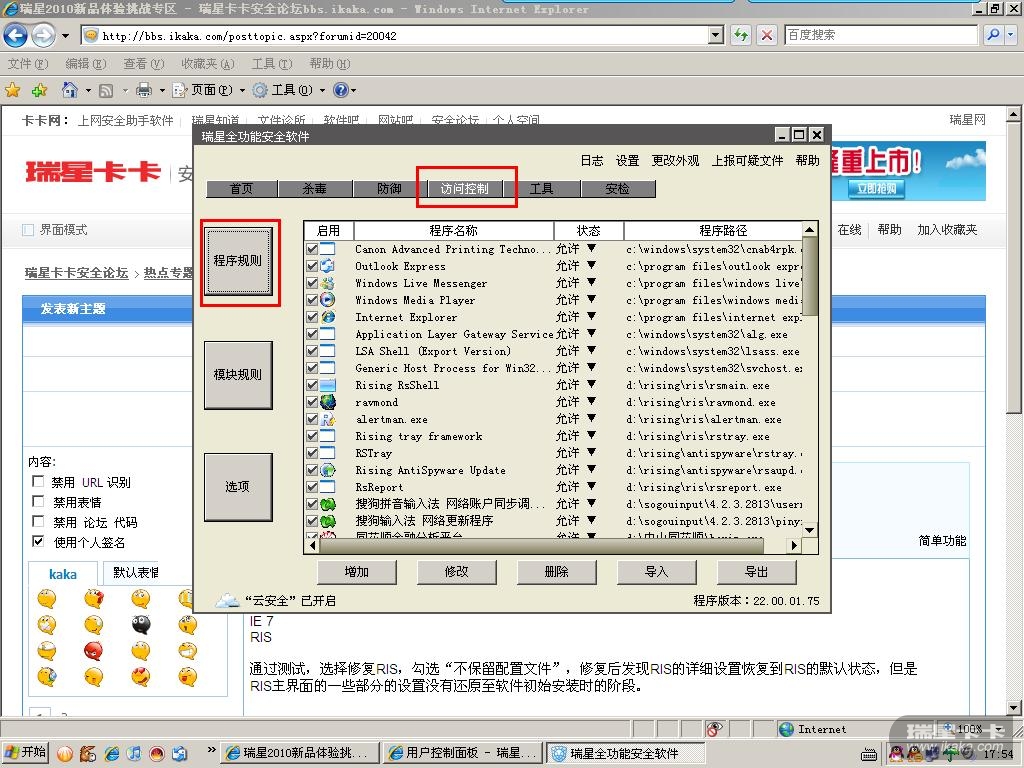
Task: Open the Favorites star icon
Action: coord(12,90)
